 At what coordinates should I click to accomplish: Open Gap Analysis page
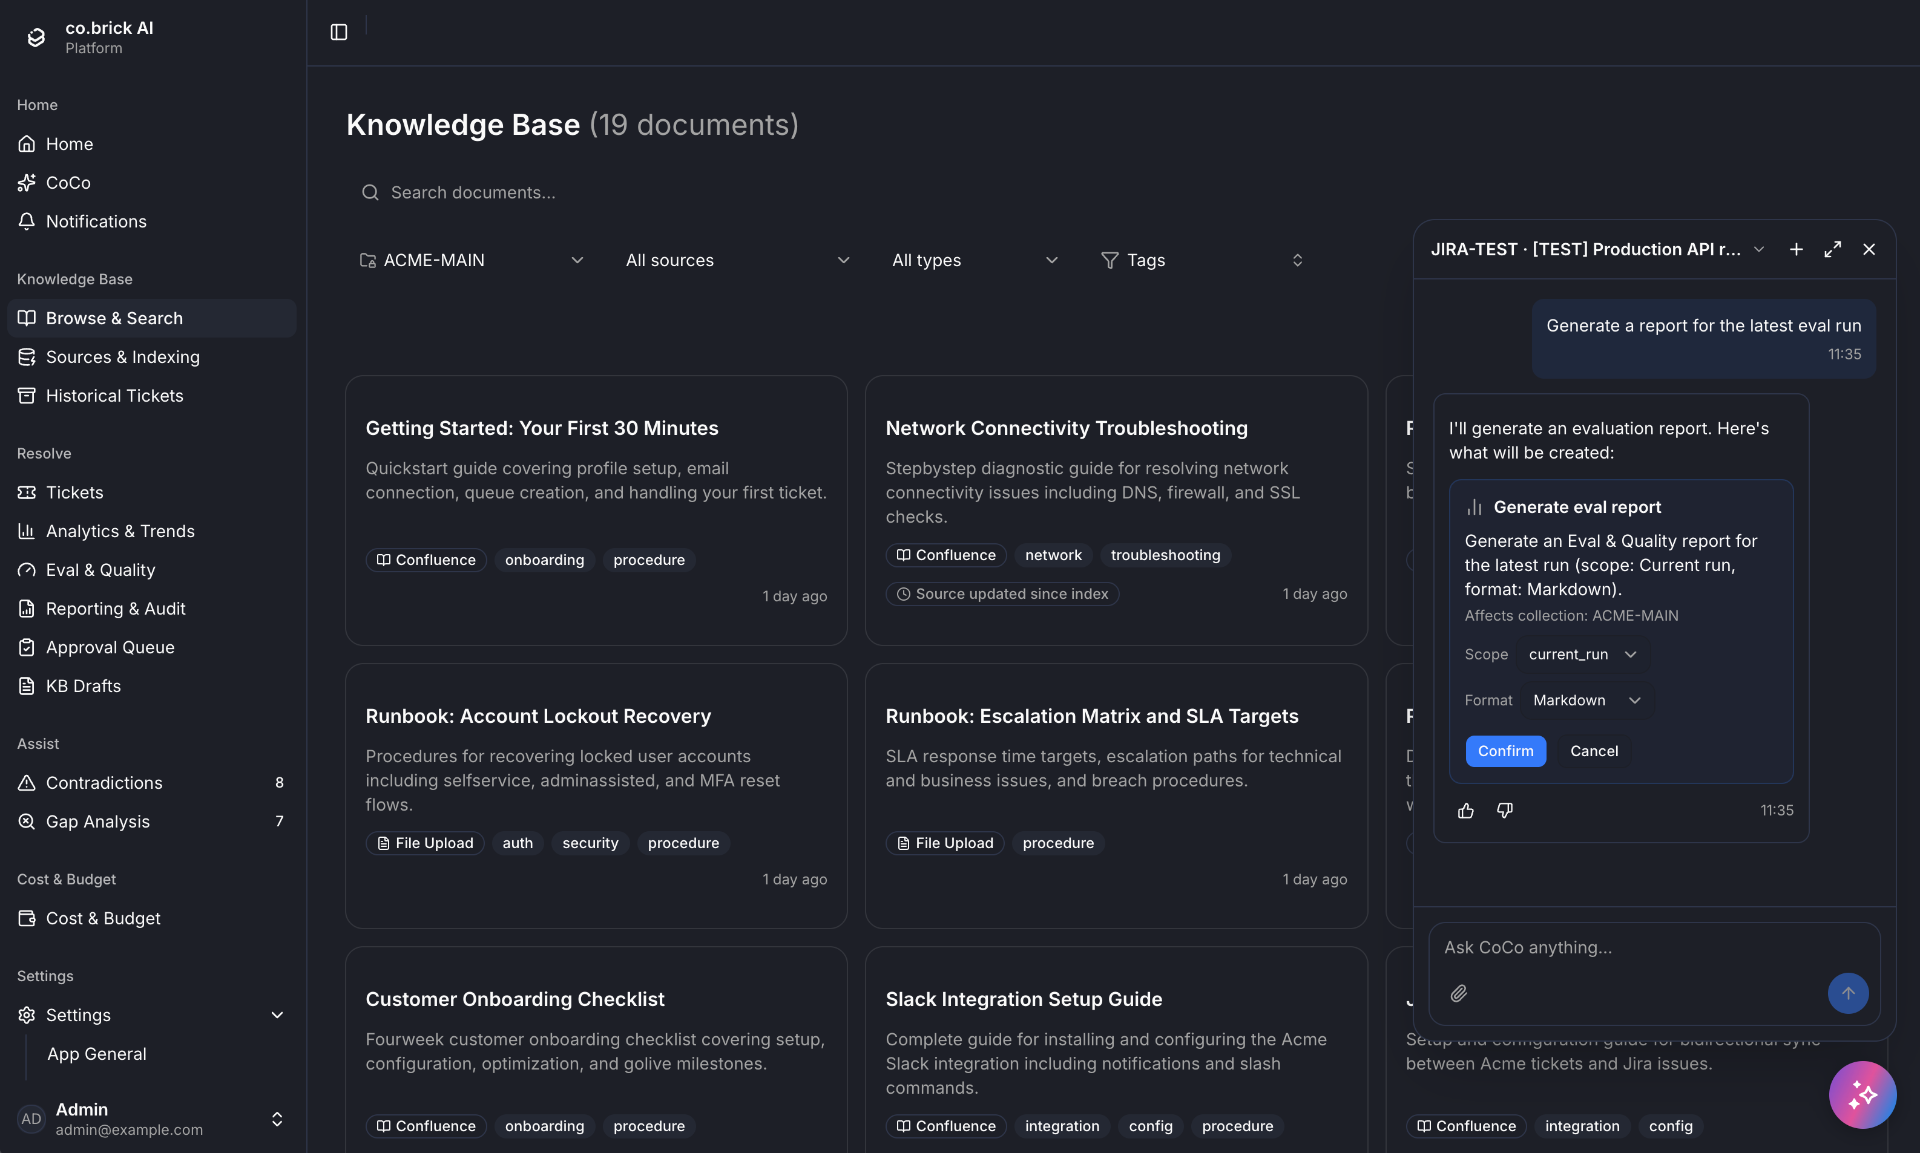[151, 822]
